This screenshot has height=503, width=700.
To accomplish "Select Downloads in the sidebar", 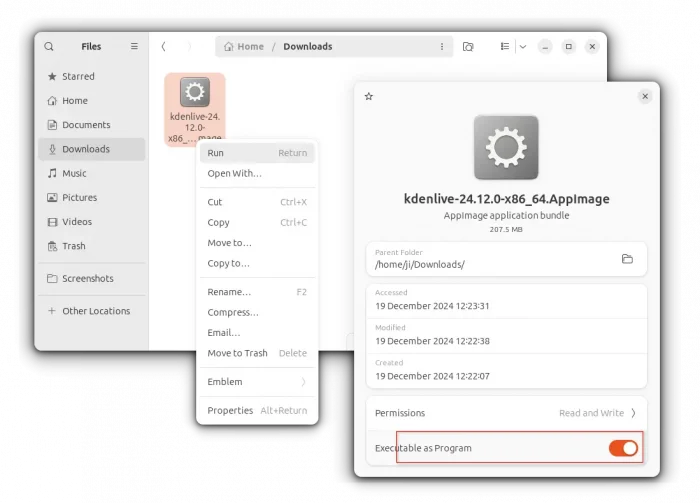I will tap(92, 149).
